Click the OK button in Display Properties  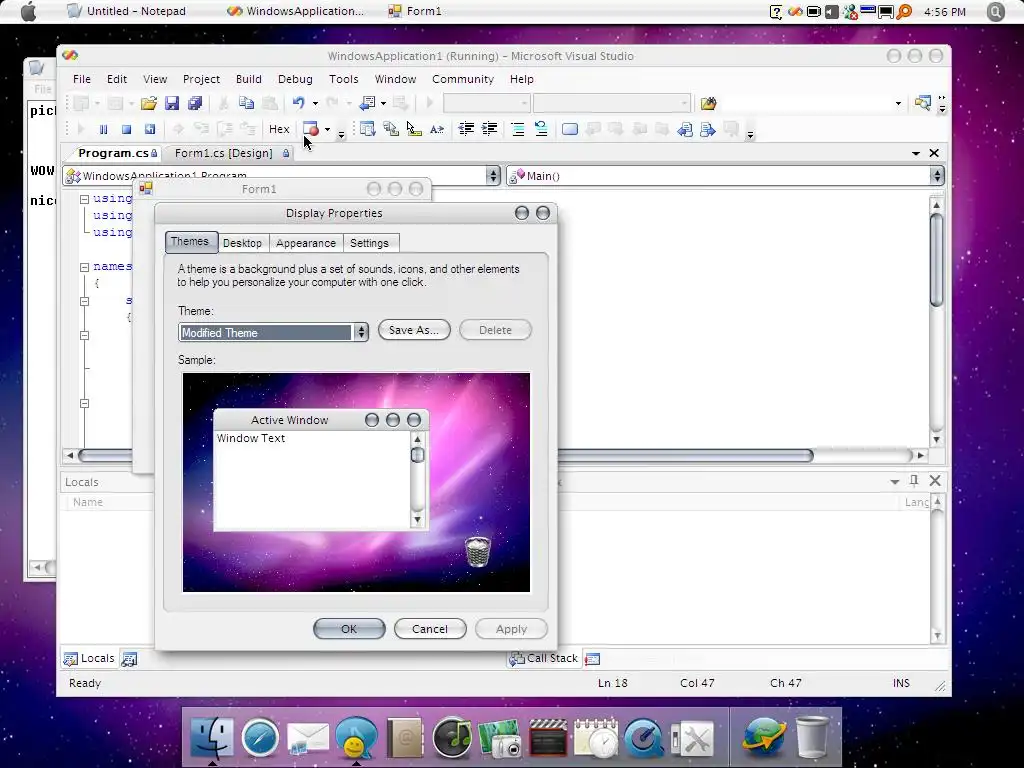point(349,629)
